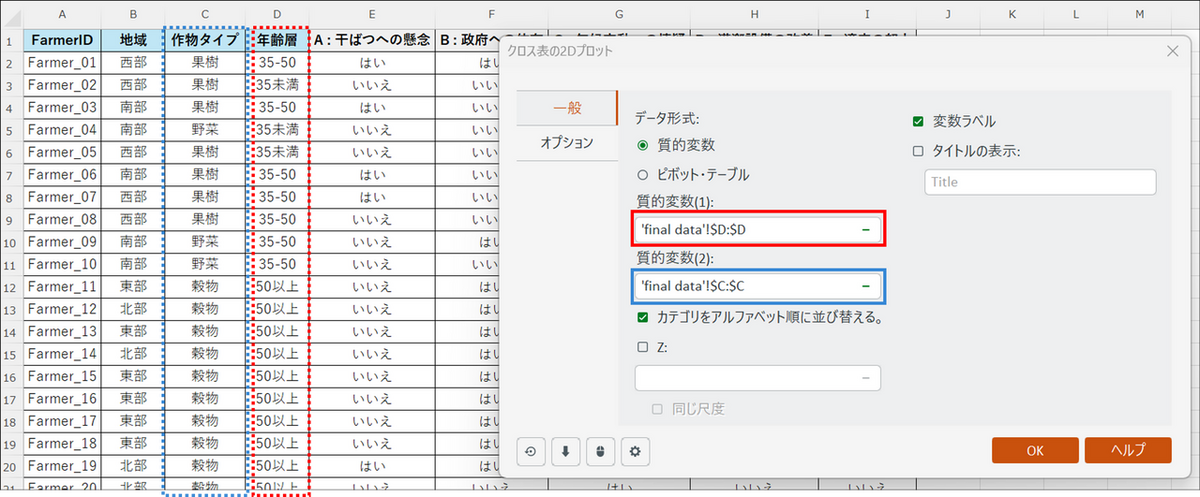The width and height of the screenshot is (1200, 497).
Task: Click range selector minus icon for 質的変数(1)
Action: tap(866, 230)
